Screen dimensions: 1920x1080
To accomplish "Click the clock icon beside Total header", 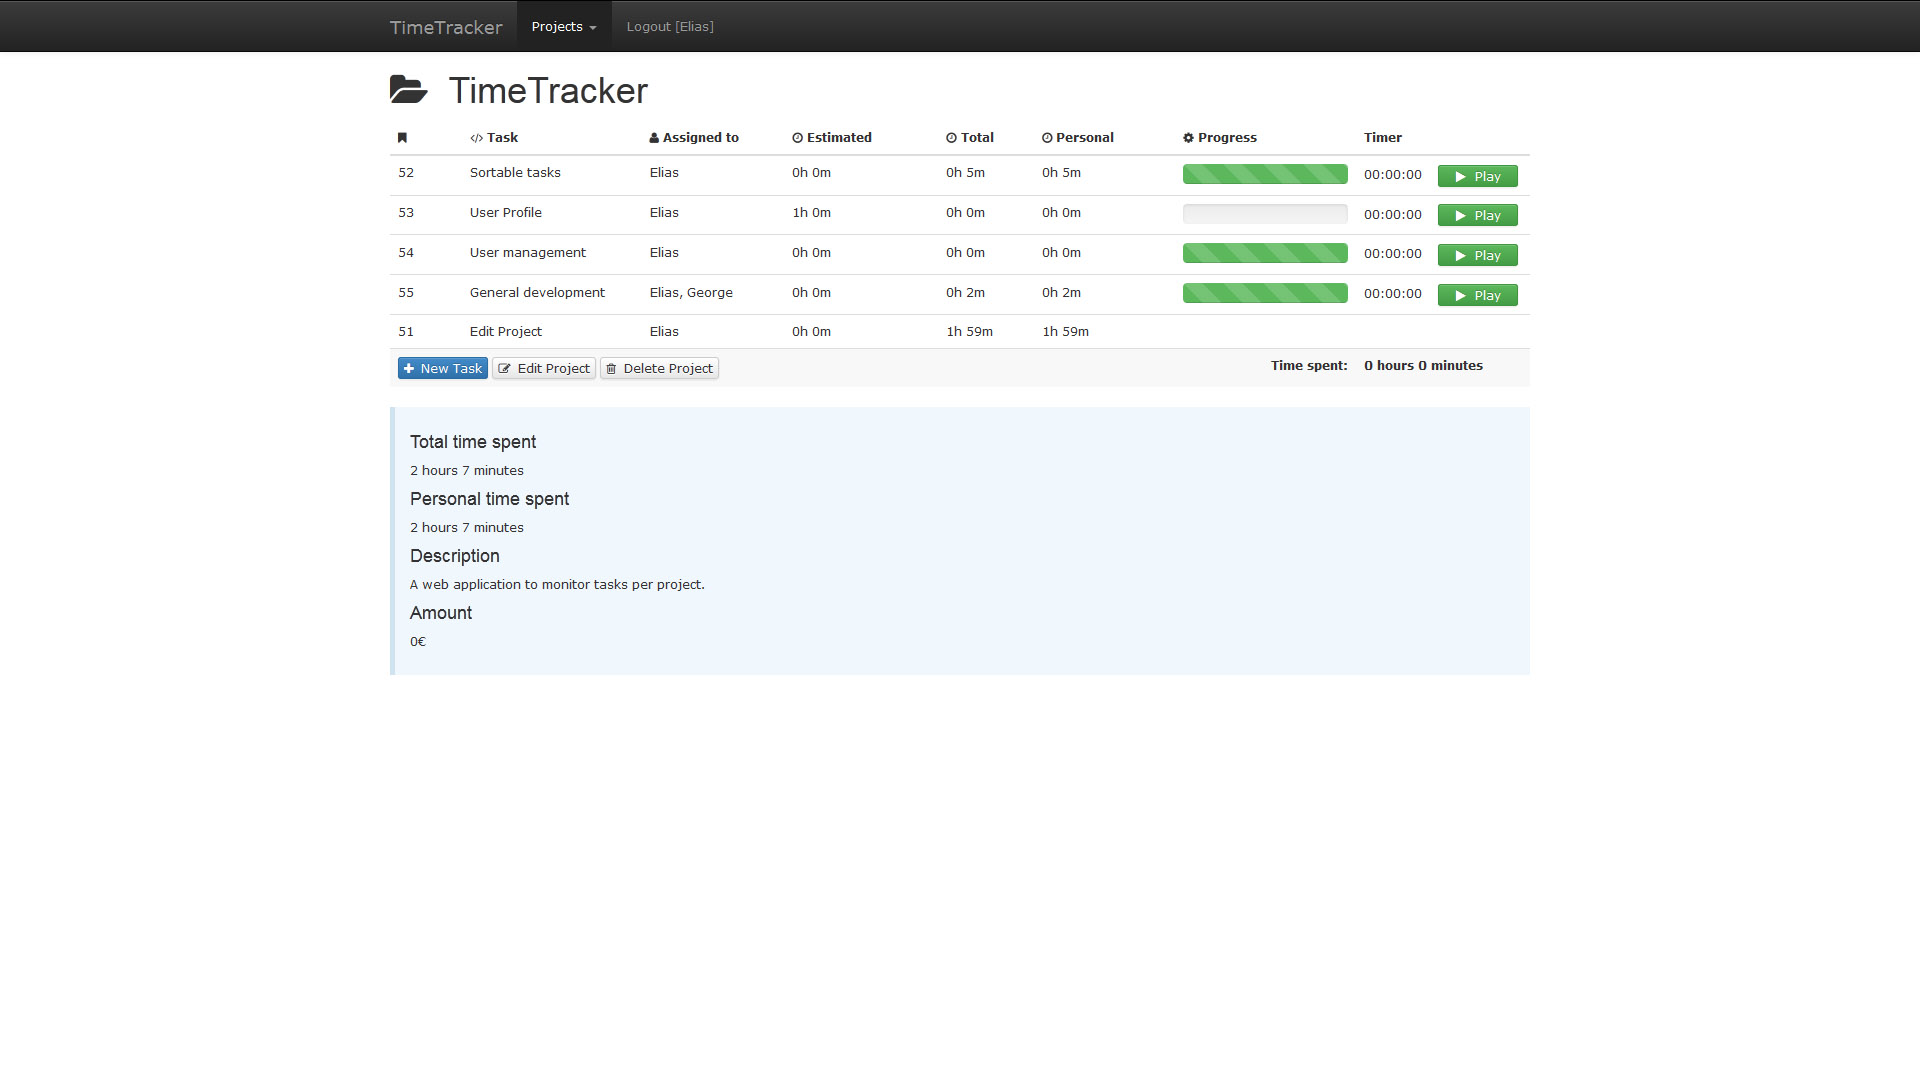I will [951, 138].
